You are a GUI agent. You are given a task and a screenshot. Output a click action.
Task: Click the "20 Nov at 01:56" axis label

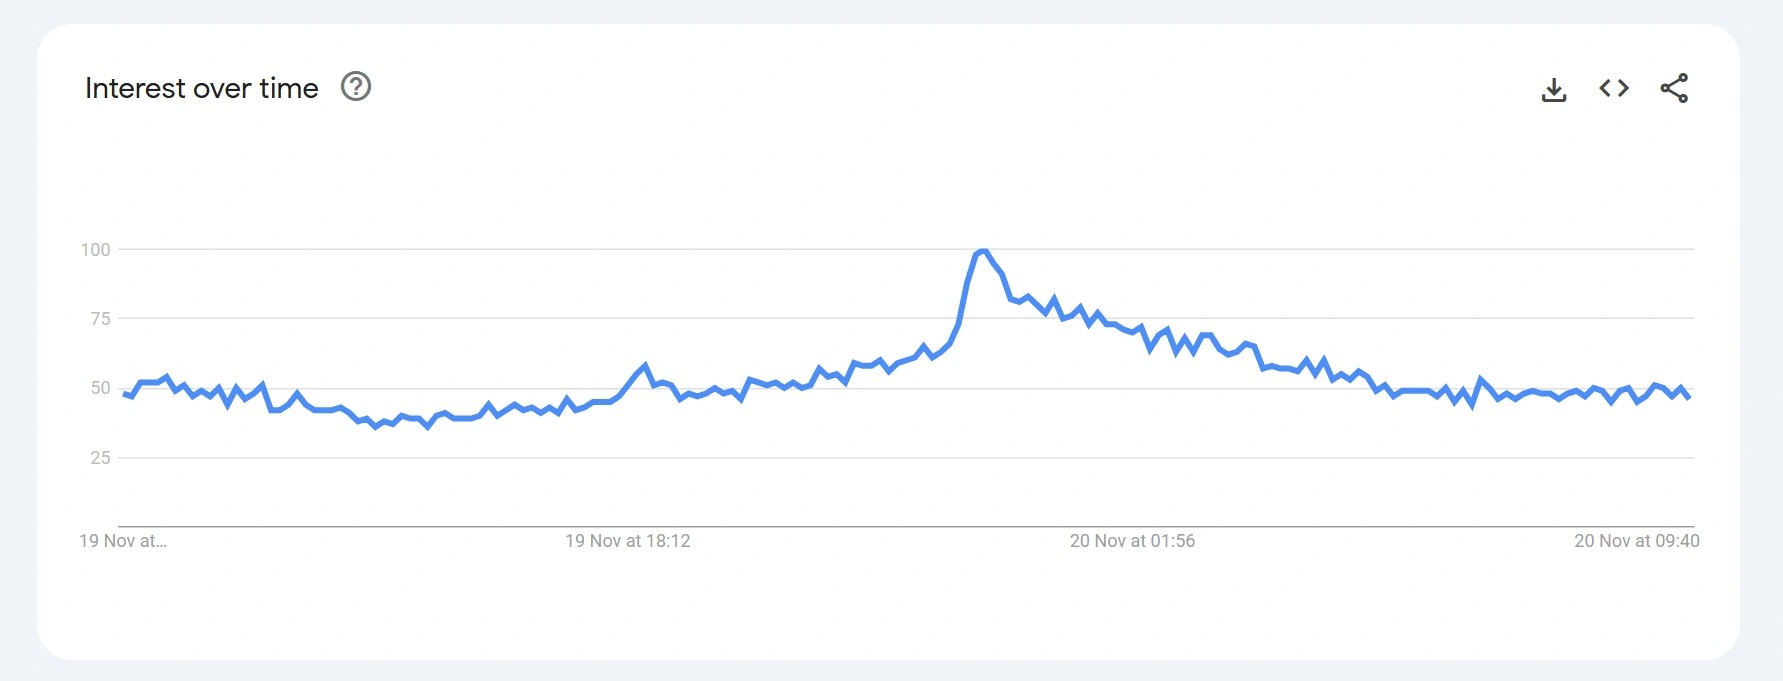tap(1132, 541)
